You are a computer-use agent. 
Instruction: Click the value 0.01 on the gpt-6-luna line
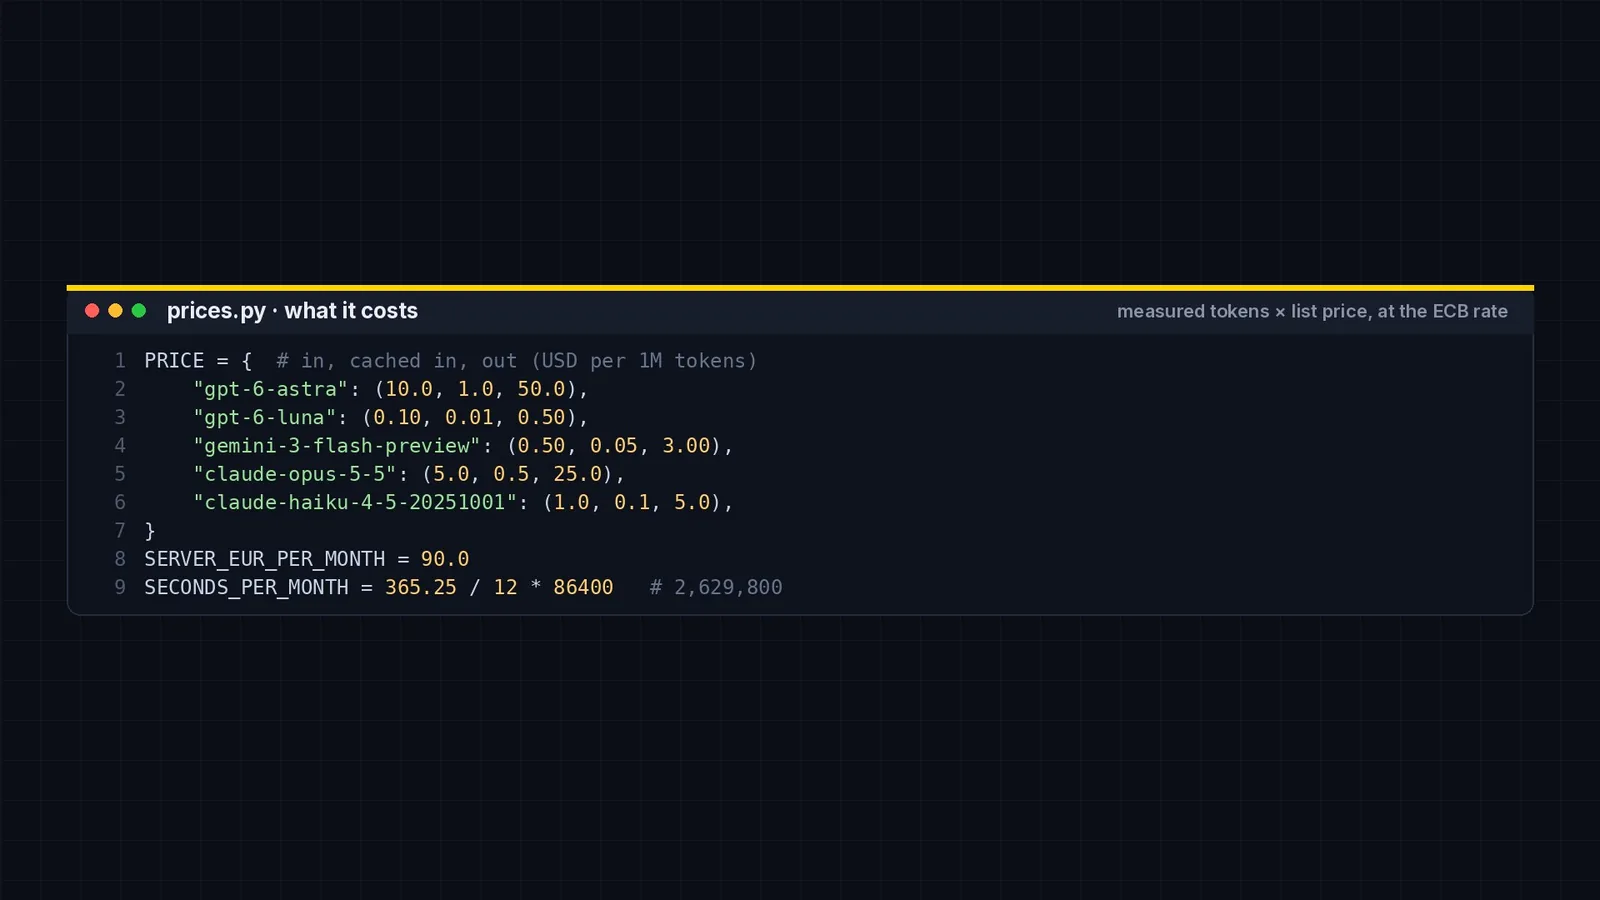point(469,417)
